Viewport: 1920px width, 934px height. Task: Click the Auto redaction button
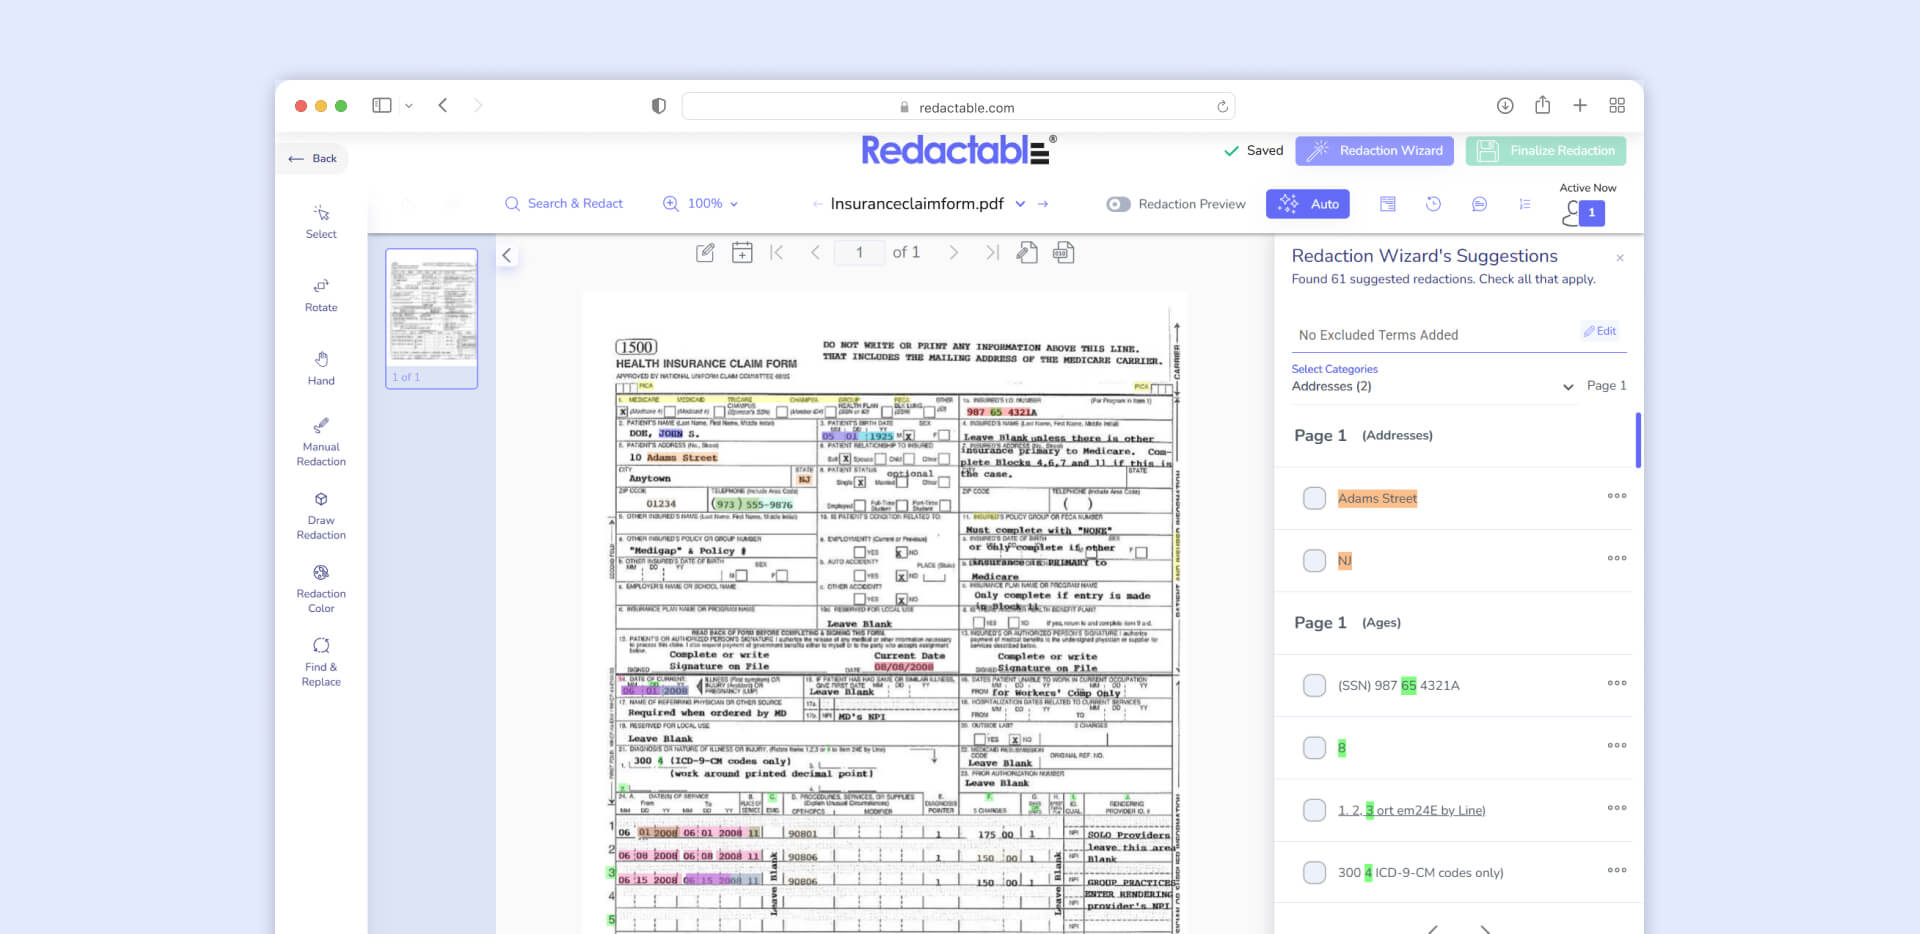pos(1308,204)
